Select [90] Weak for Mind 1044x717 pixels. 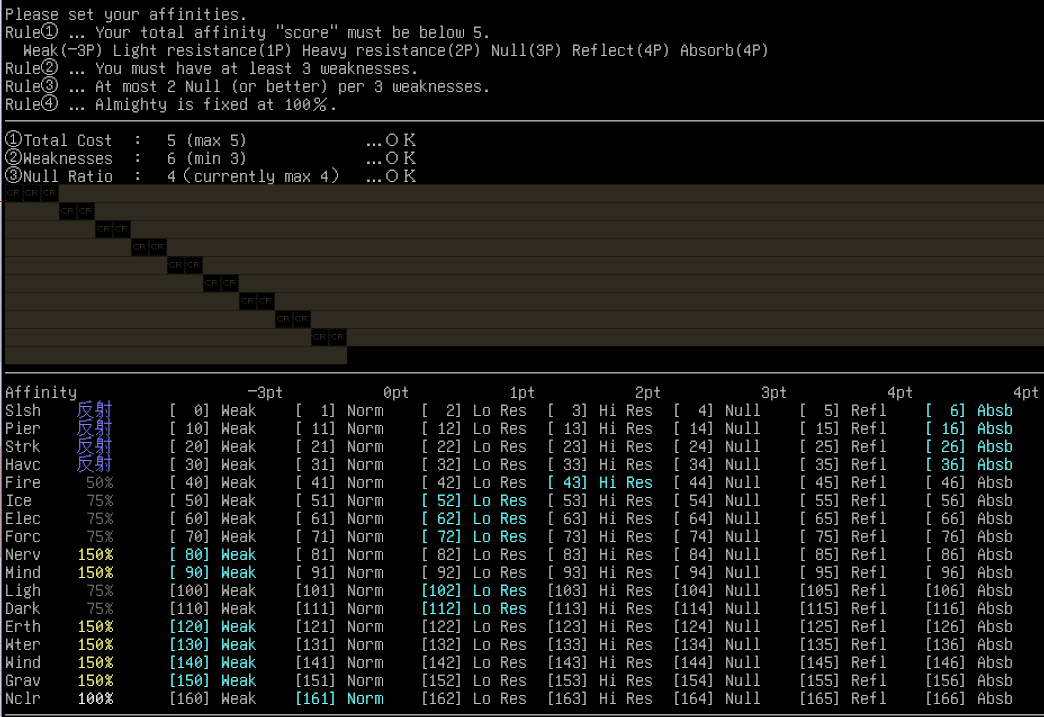pyautogui.click(x=212, y=573)
